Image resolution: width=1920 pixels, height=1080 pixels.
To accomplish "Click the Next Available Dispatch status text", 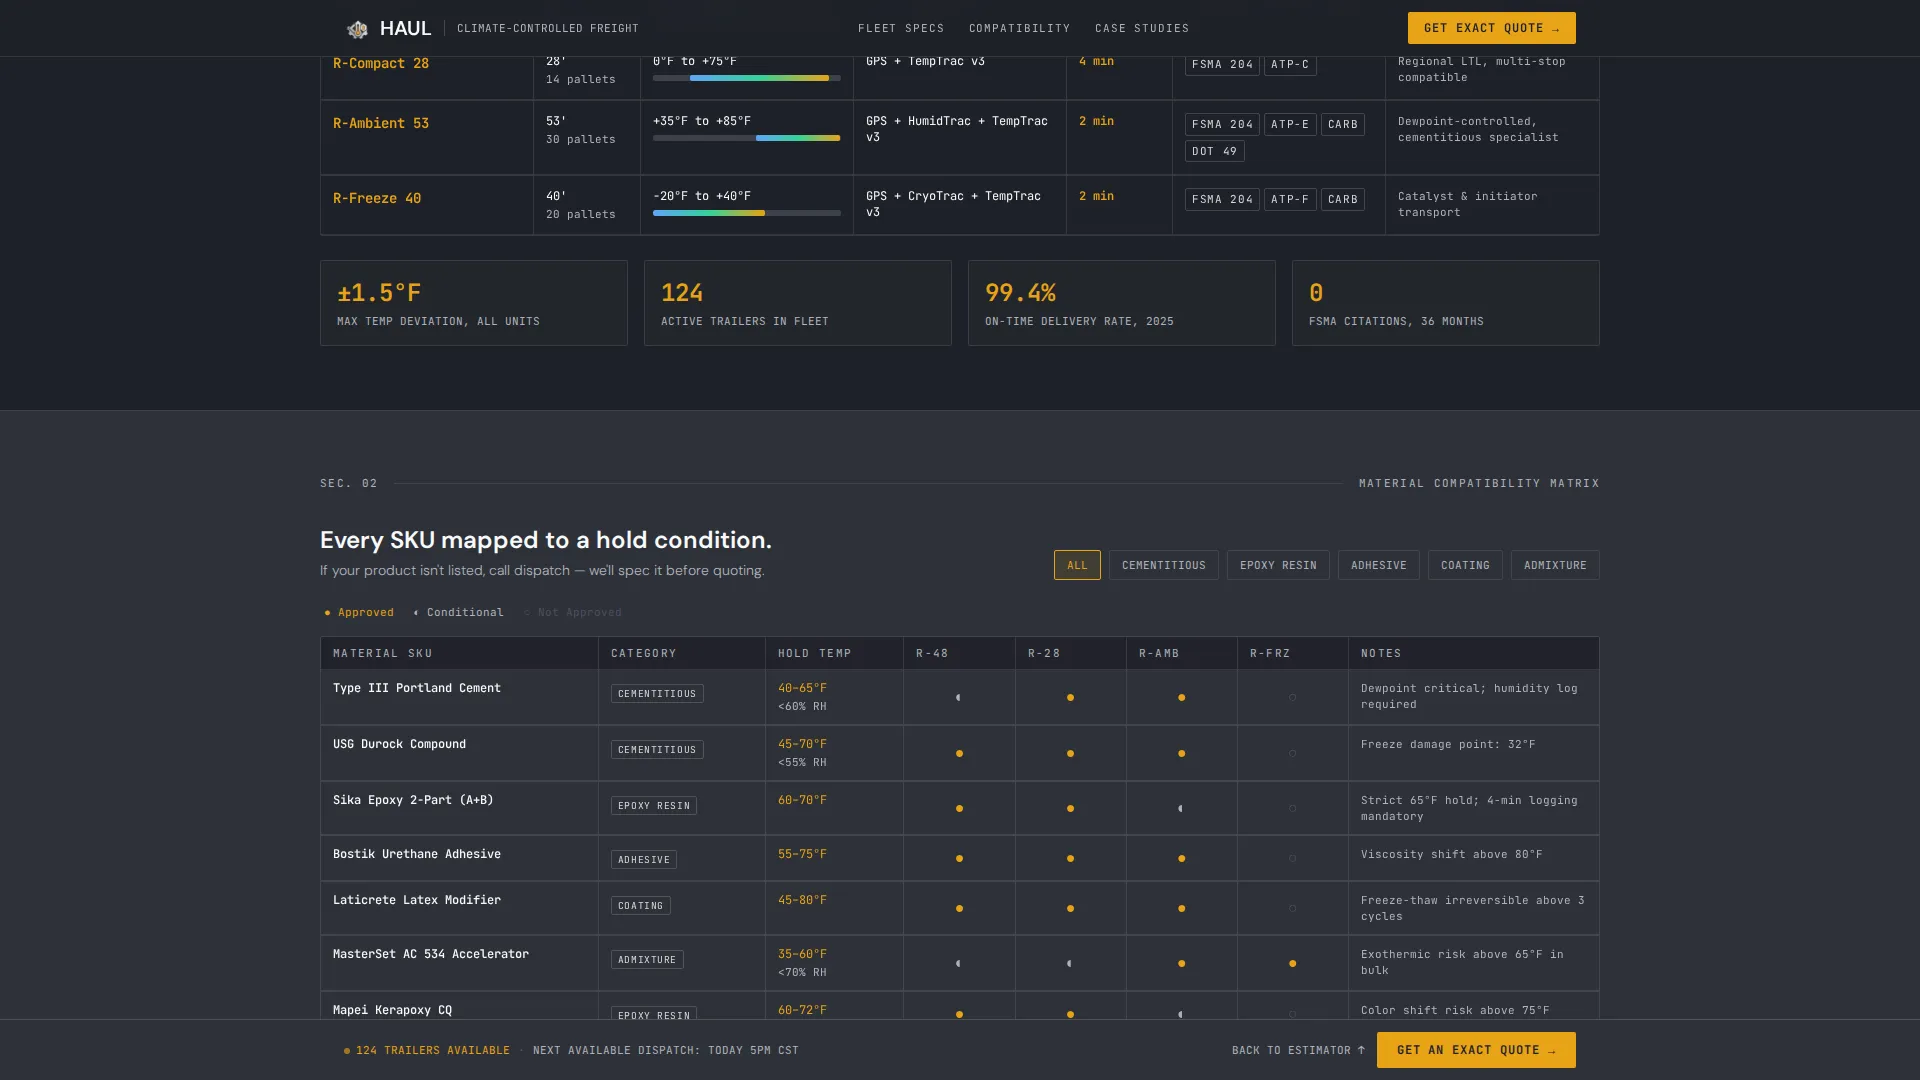I will [666, 1050].
